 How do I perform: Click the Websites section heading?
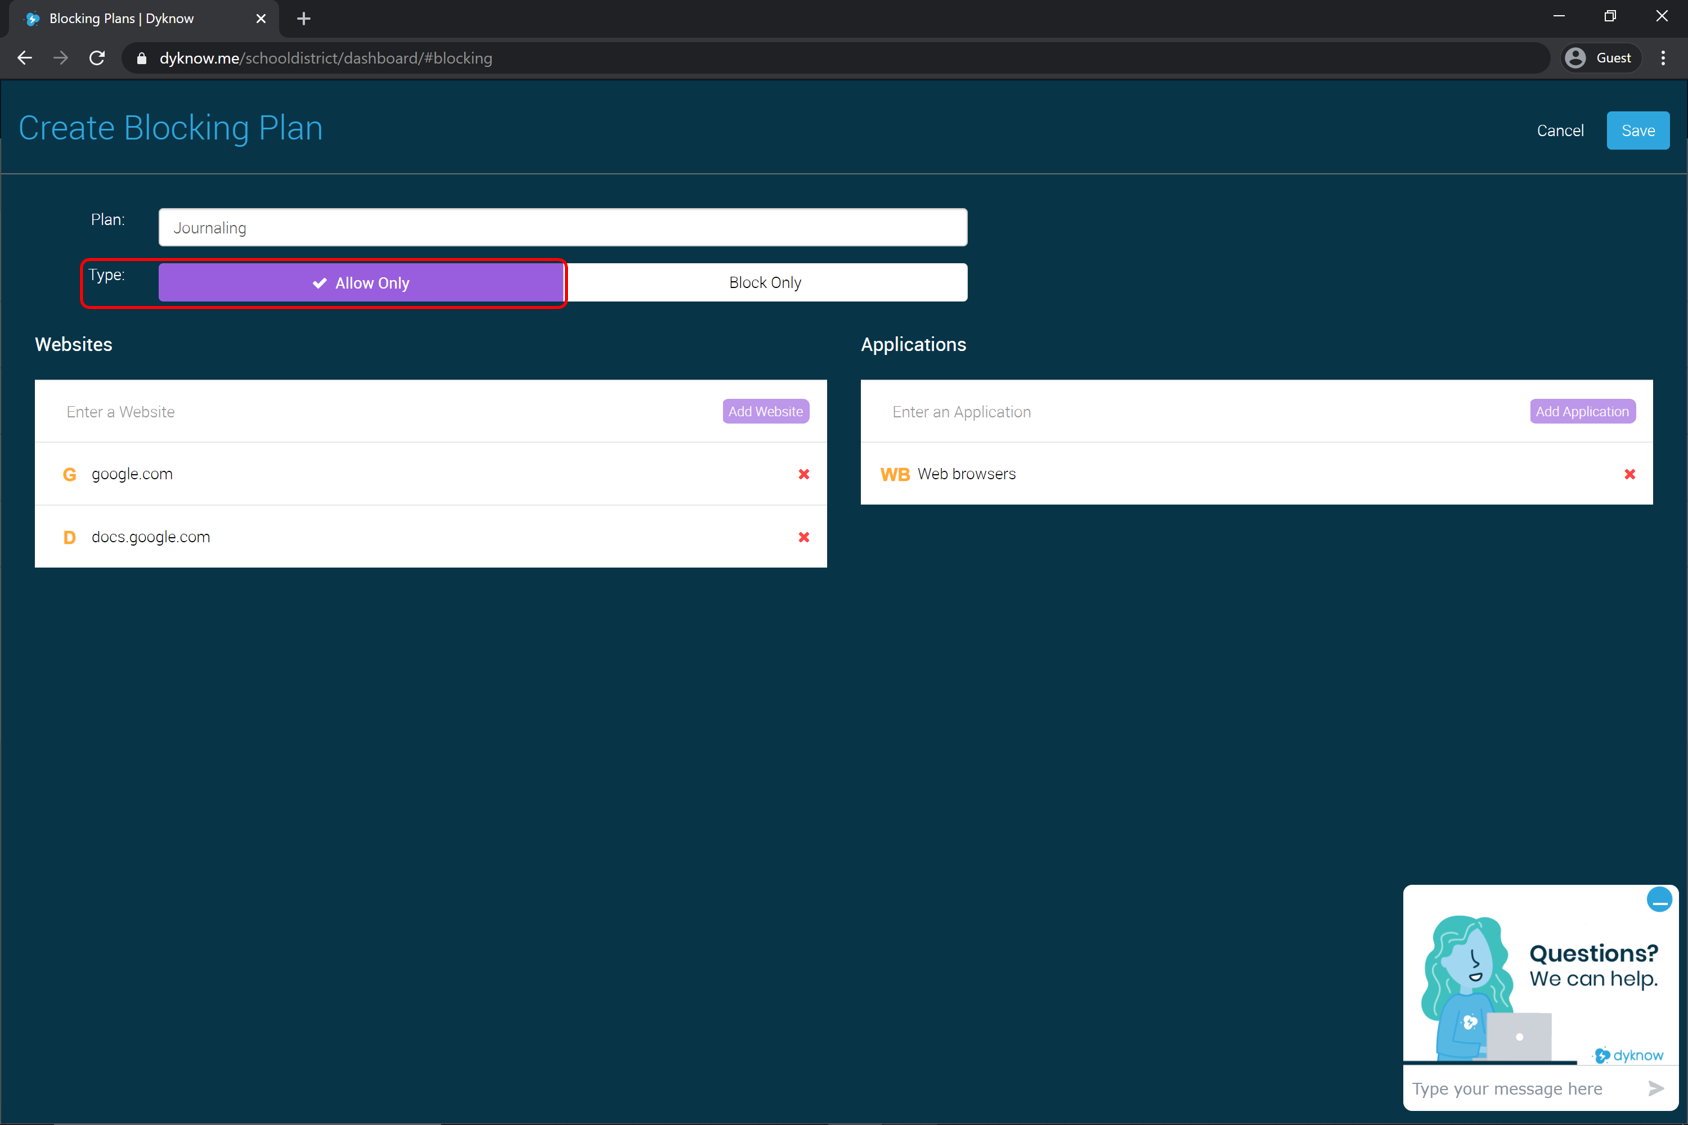pos(74,345)
